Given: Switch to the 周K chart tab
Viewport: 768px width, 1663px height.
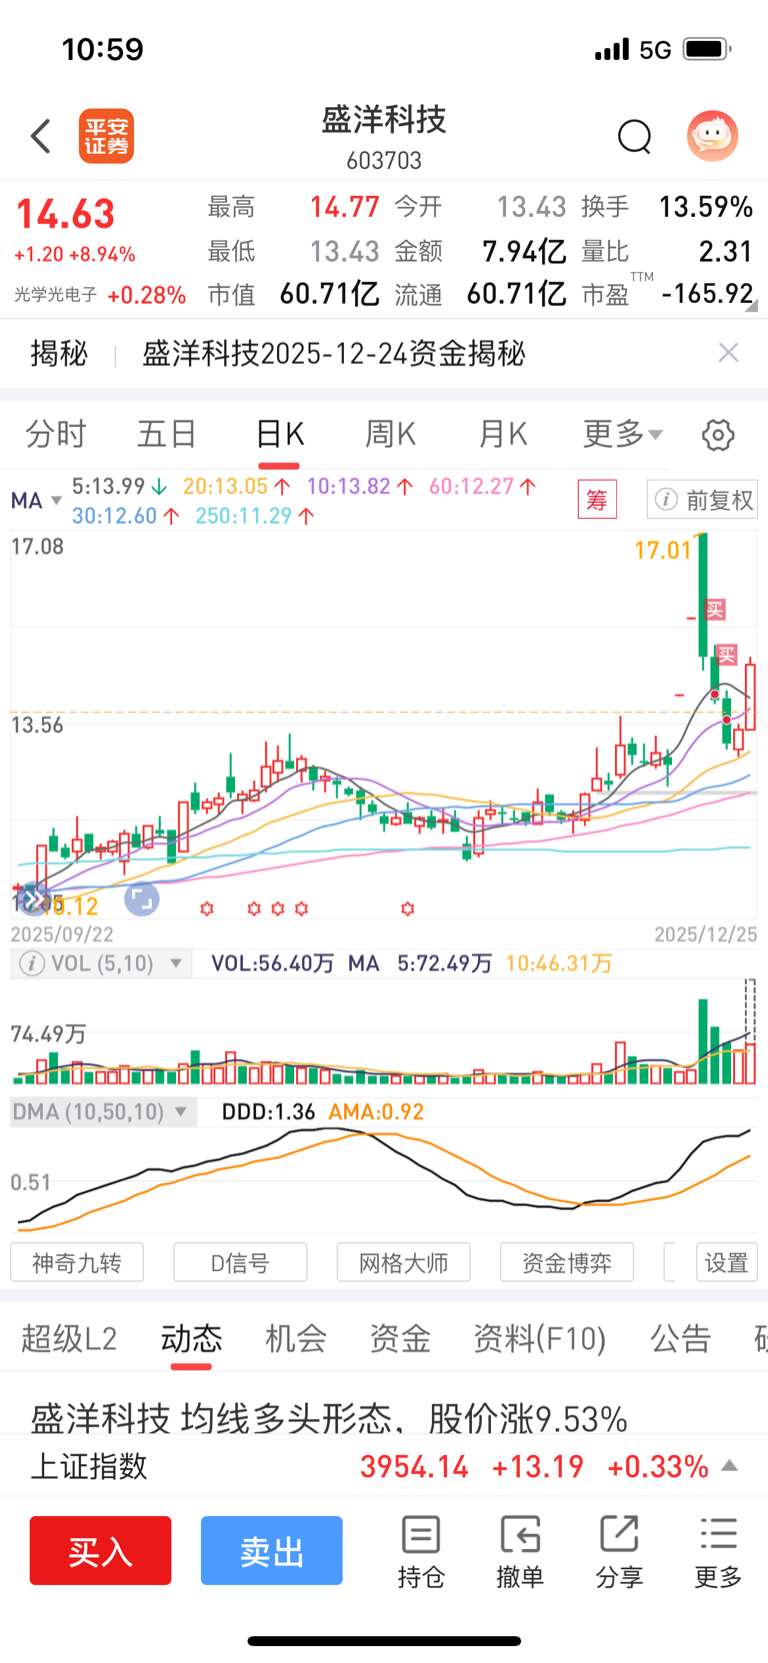Looking at the screenshot, I should pos(390,434).
